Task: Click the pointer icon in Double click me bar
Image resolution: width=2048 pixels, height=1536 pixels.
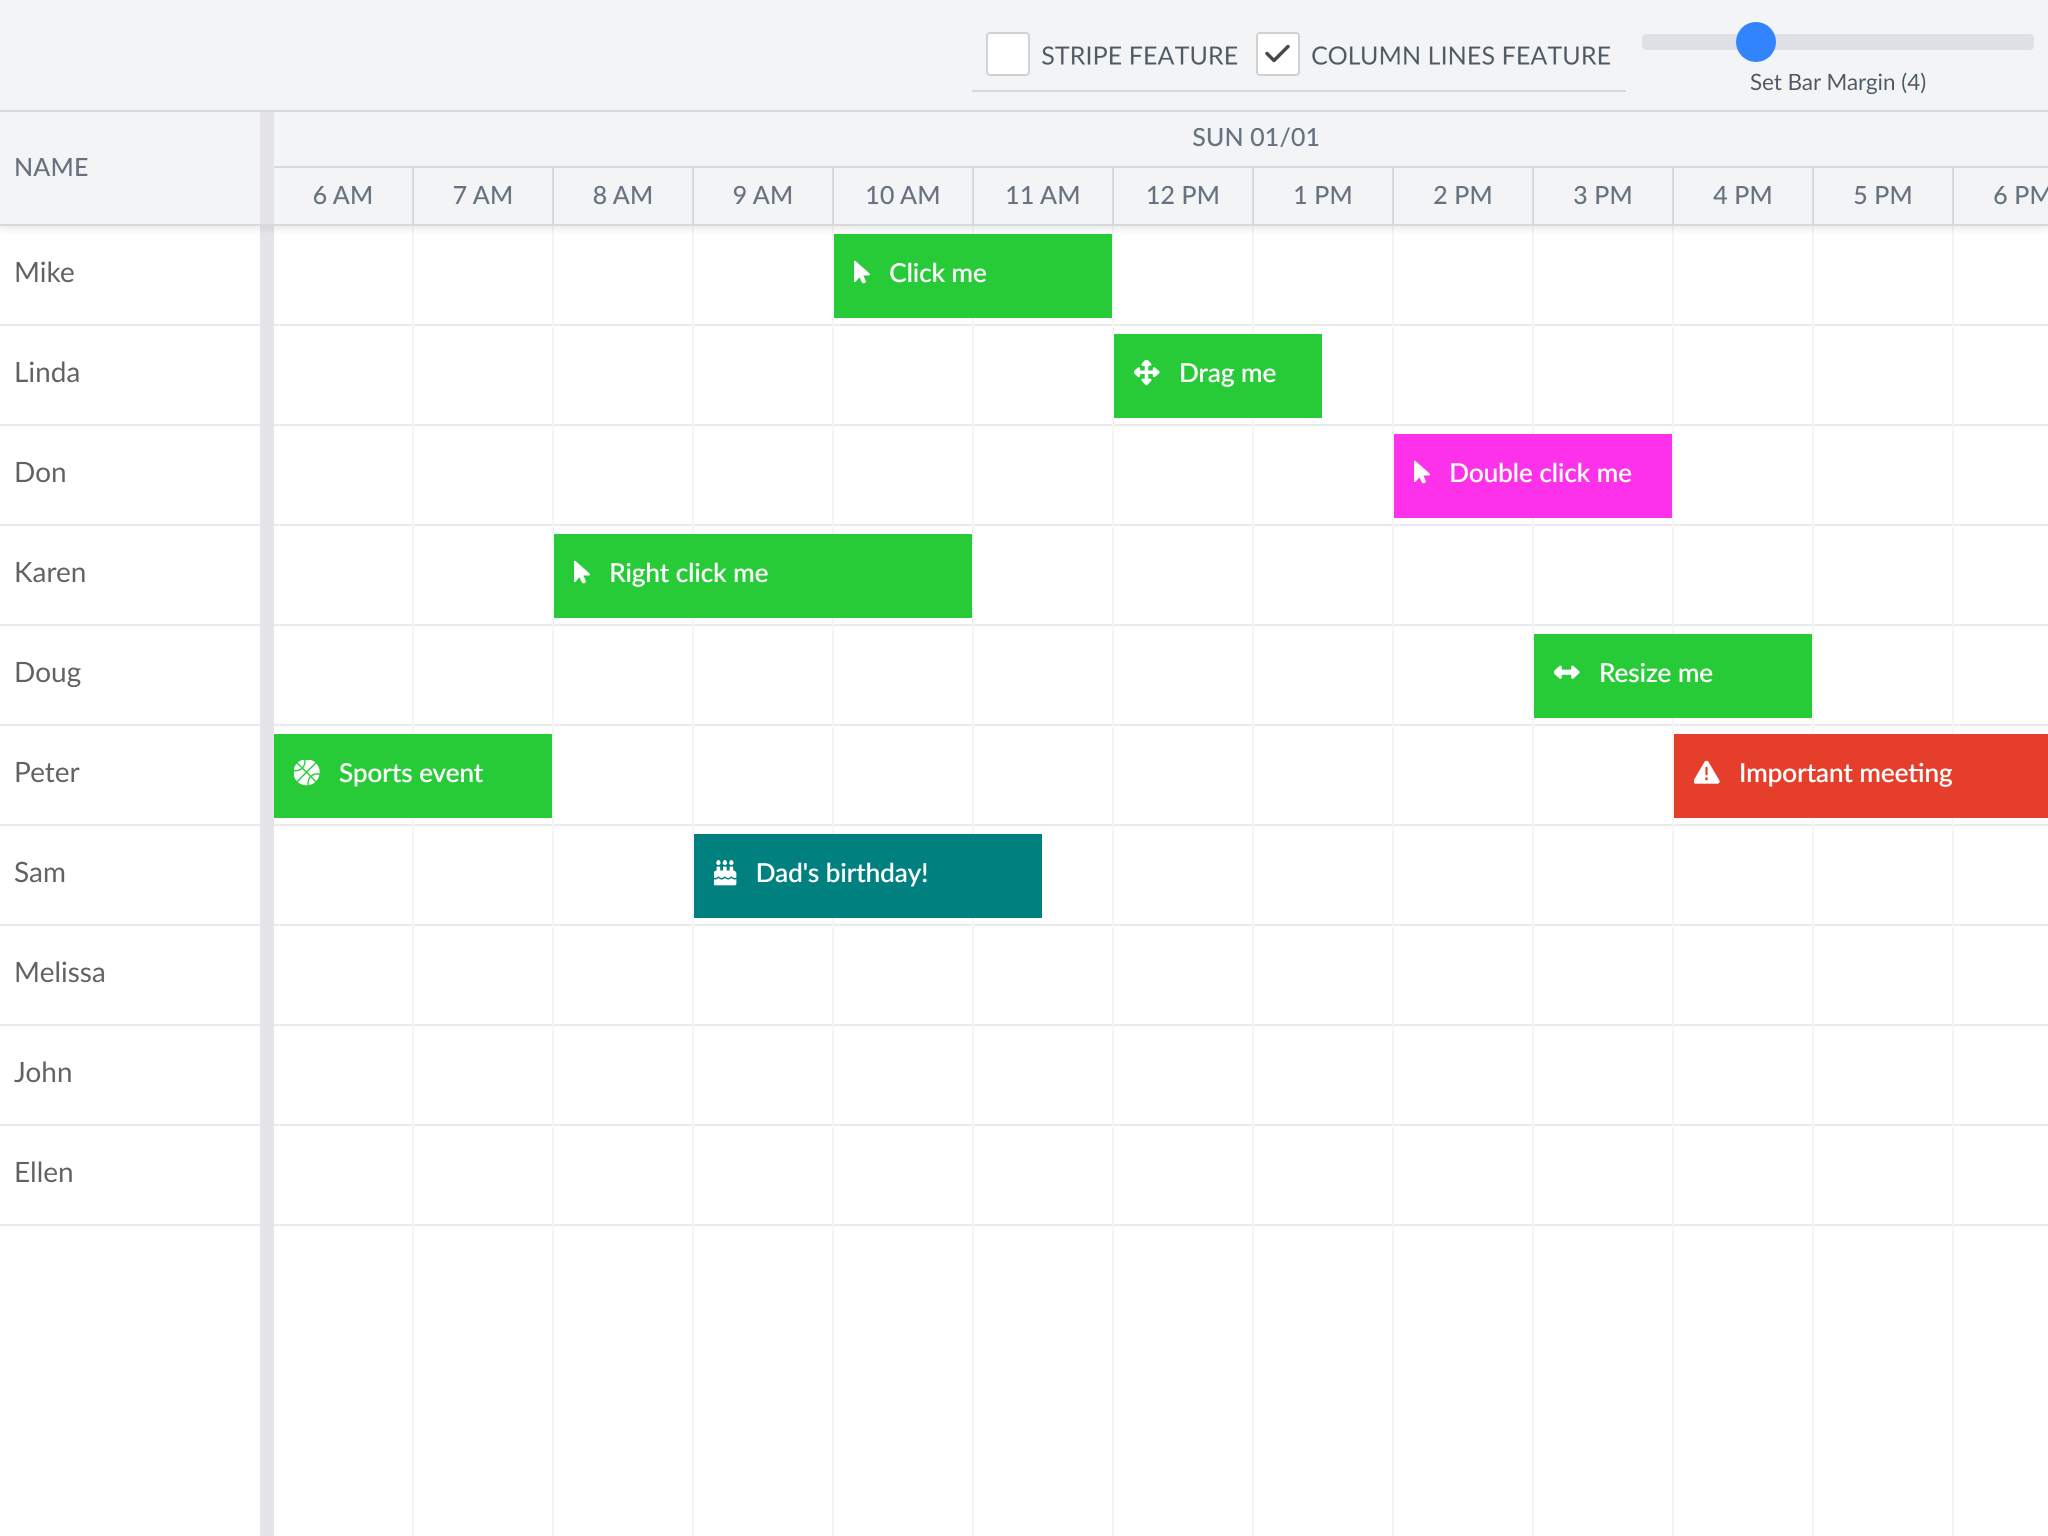Action: (x=1422, y=474)
